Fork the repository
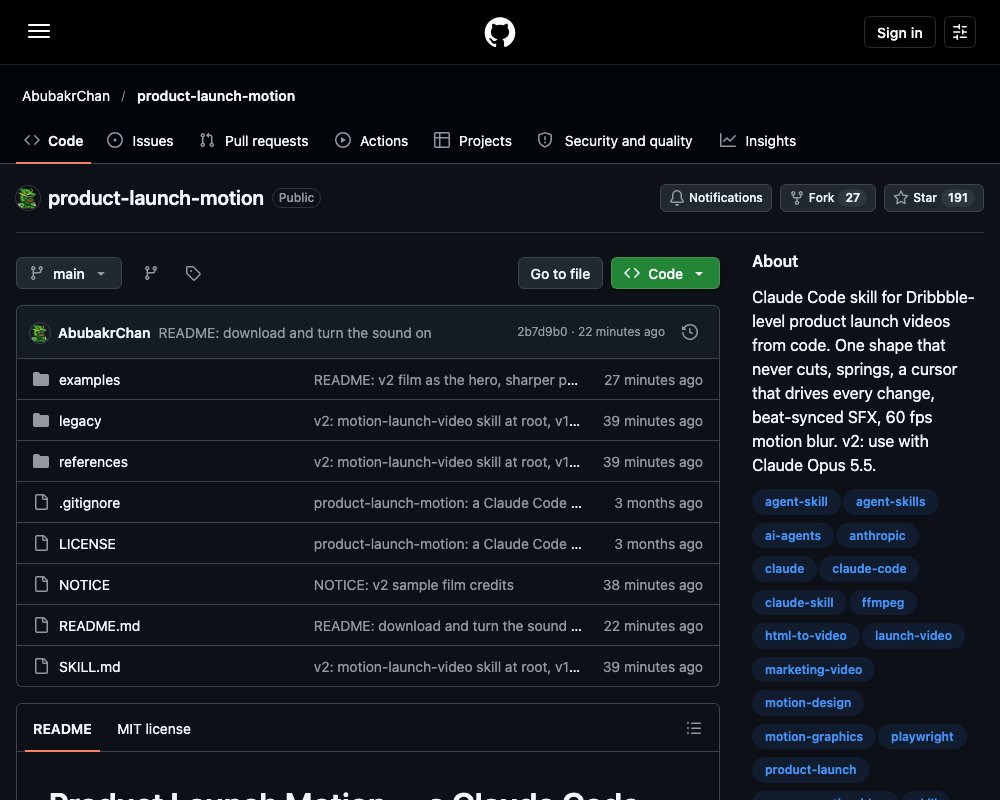Viewport: 1000px width, 800px height. coord(827,198)
